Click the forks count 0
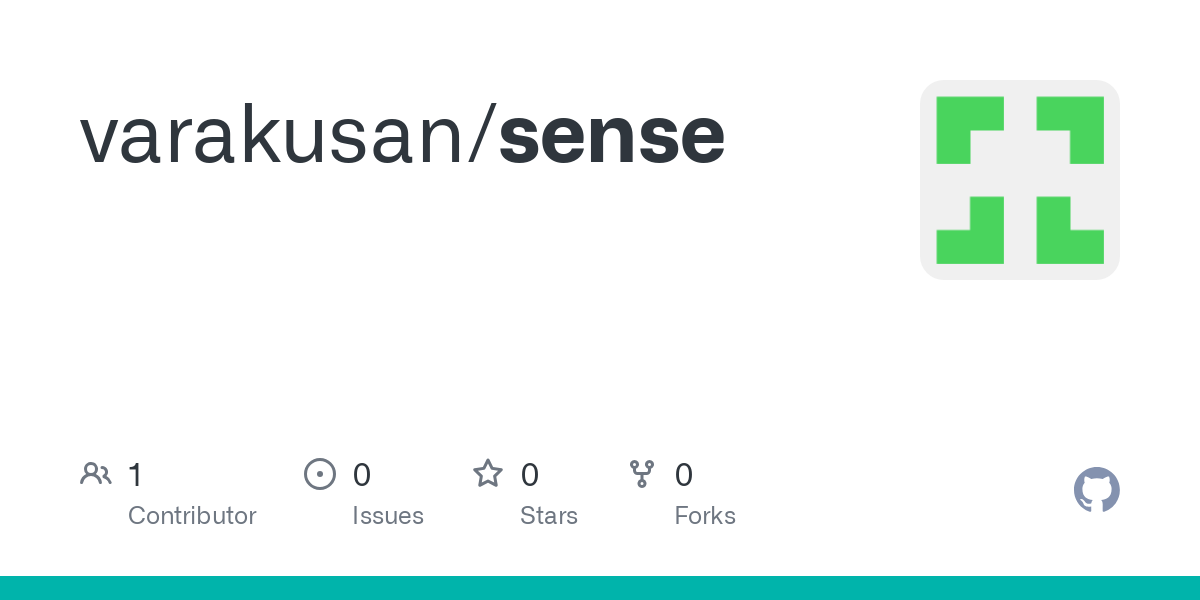The width and height of the screenshot is (1200, 600). (684, 474)
